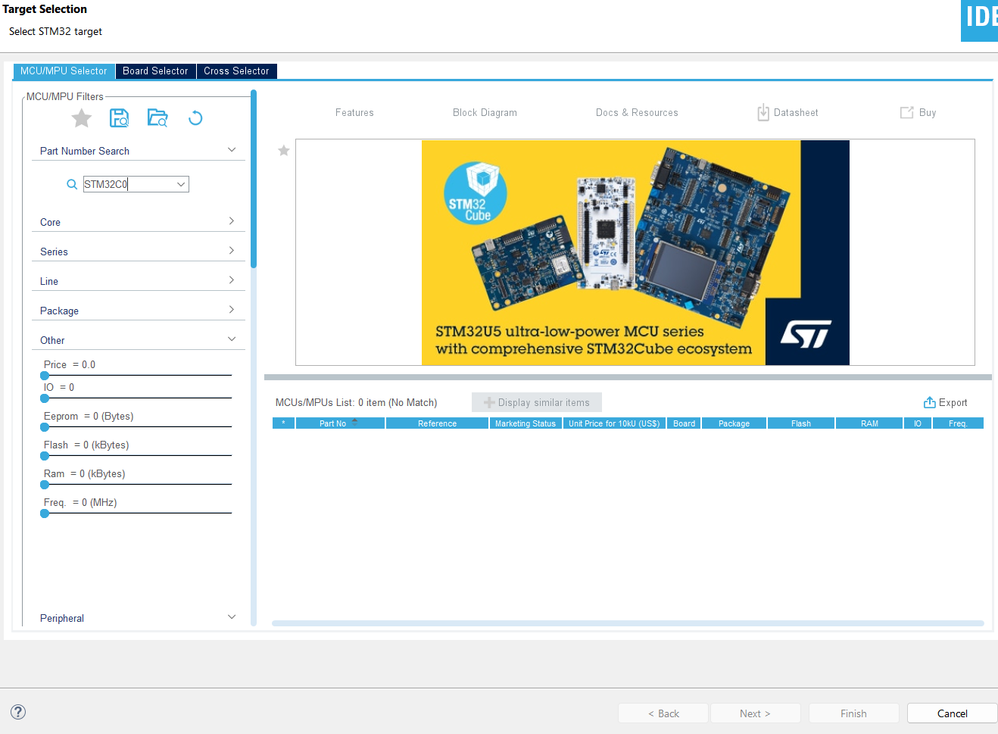Screen dimensions: 998x734
Task: Click the Finish button
Action: (x=854, y=714)
